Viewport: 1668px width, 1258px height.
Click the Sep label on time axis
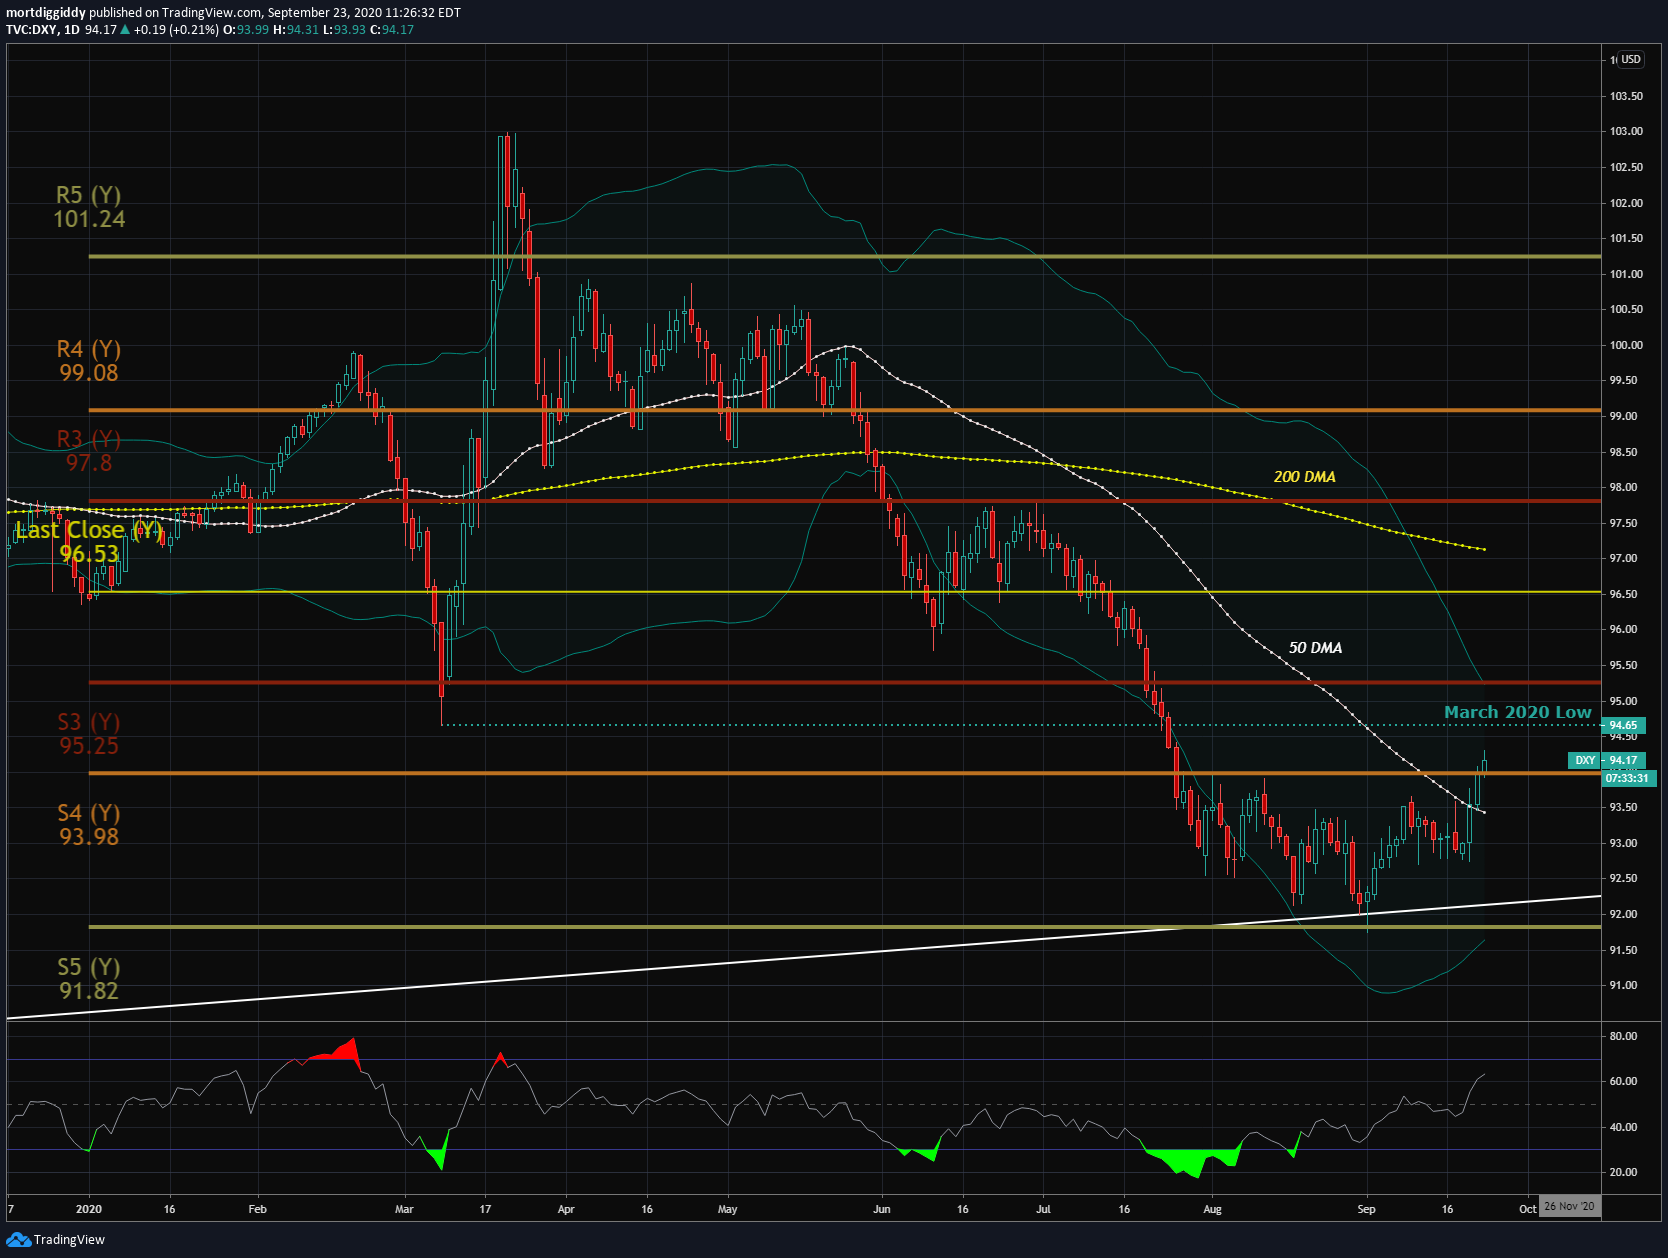click(1366, 1209)
